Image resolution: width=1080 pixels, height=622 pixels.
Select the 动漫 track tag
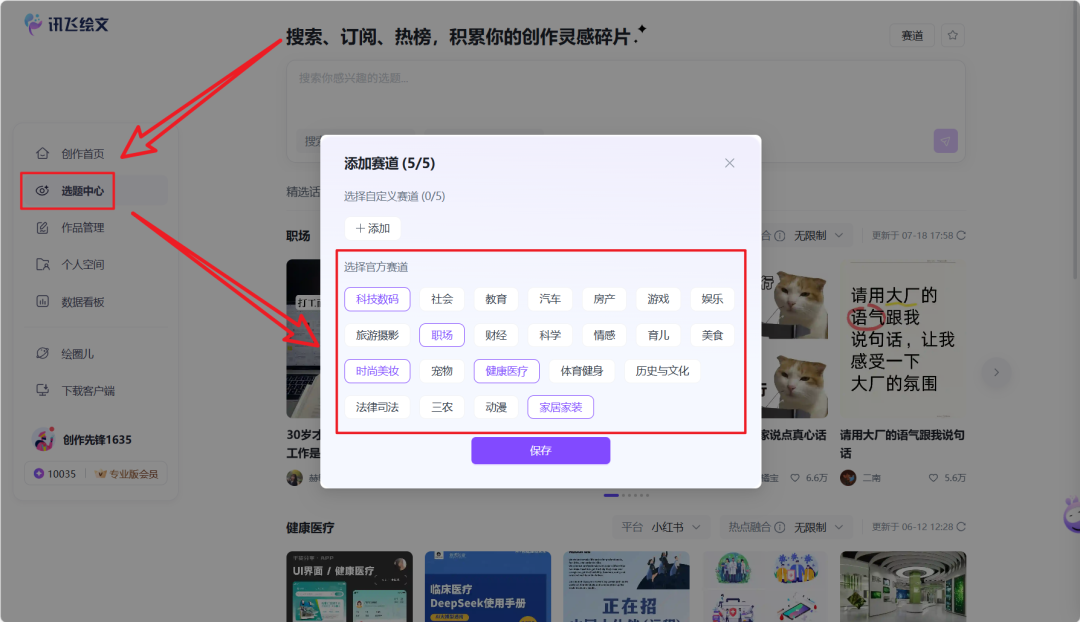496,407
